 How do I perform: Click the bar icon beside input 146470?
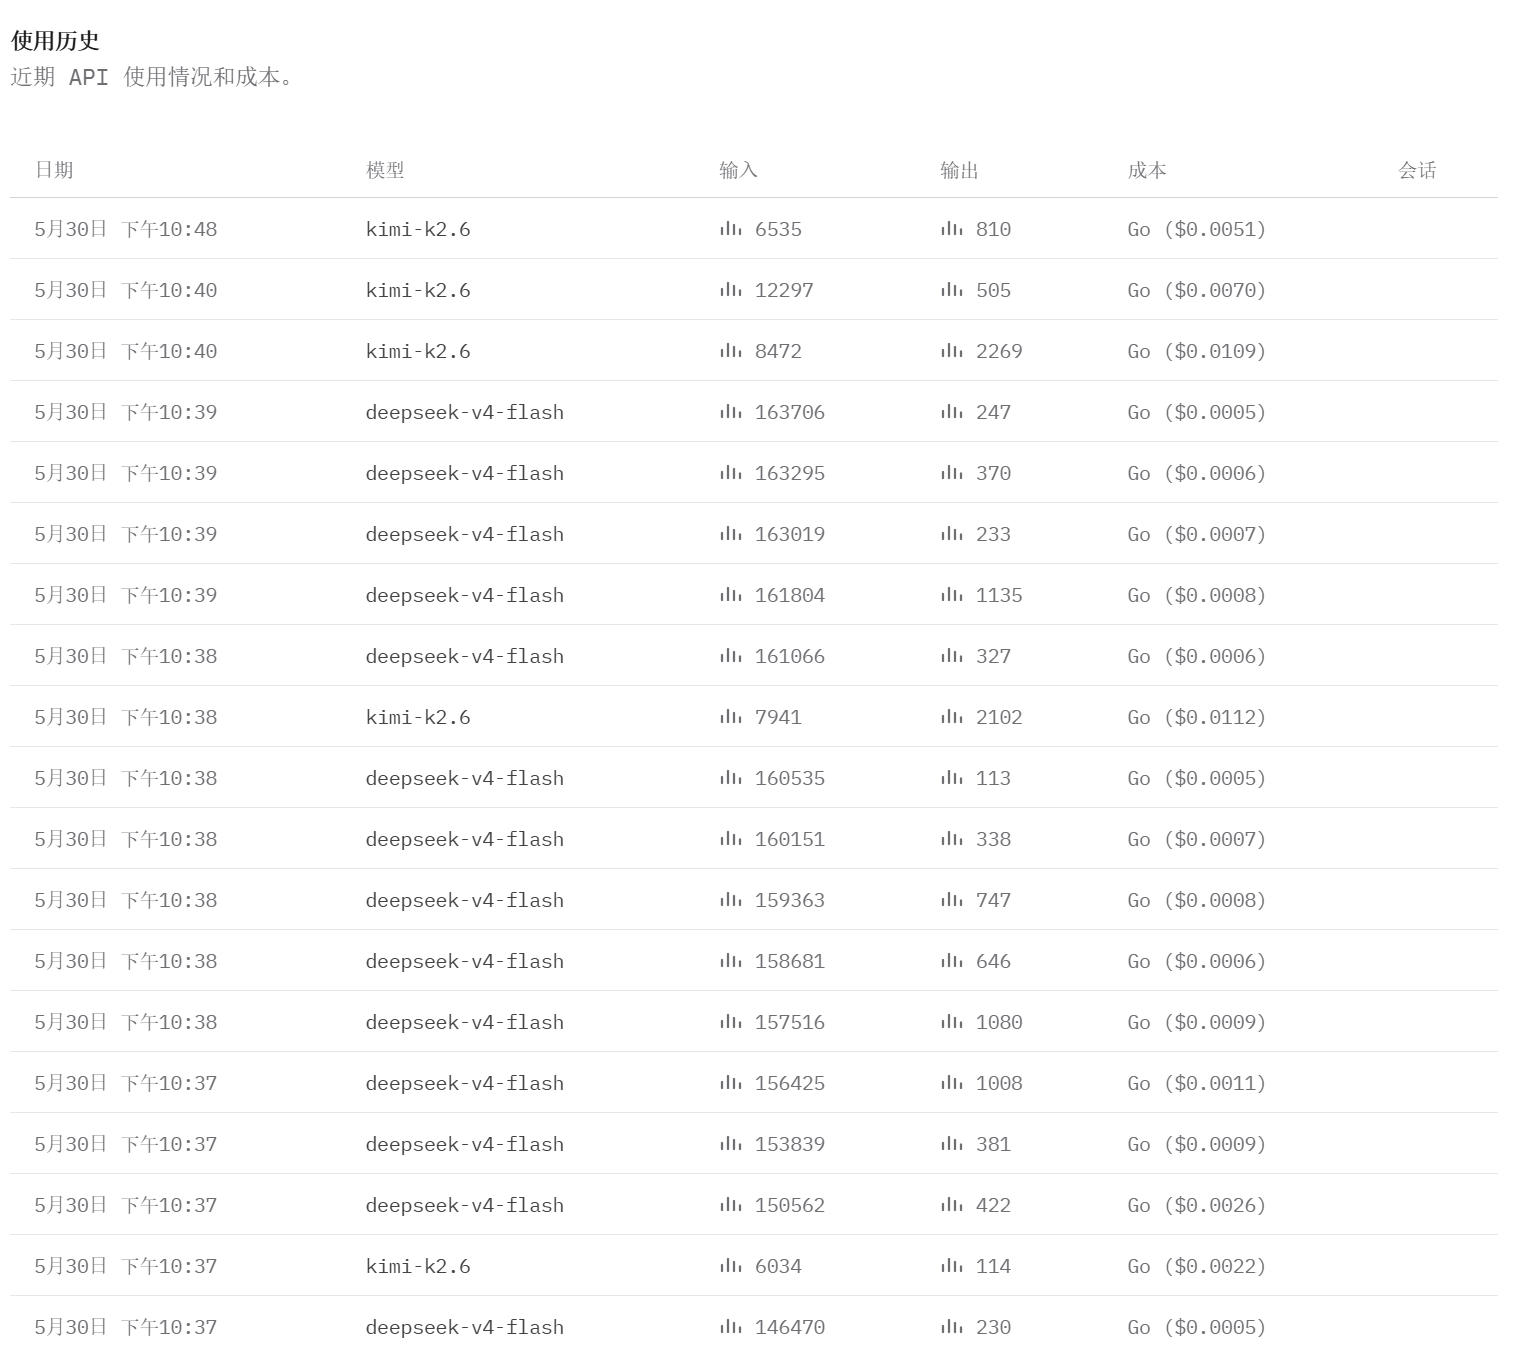(730, 1327)
